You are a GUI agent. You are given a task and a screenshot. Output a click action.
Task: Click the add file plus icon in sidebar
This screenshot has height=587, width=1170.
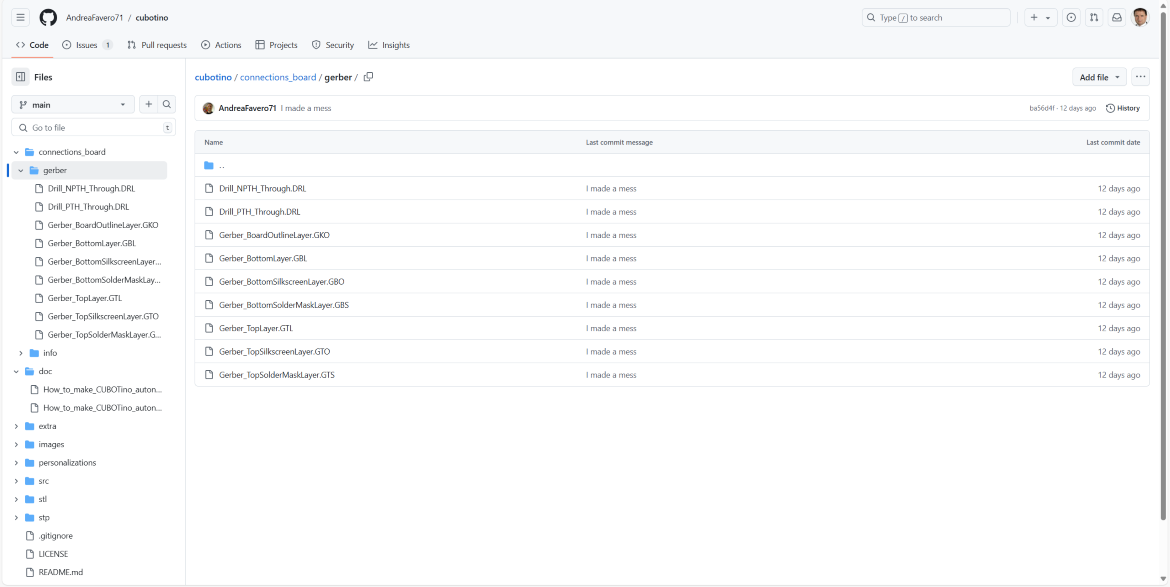coord(148,105)
